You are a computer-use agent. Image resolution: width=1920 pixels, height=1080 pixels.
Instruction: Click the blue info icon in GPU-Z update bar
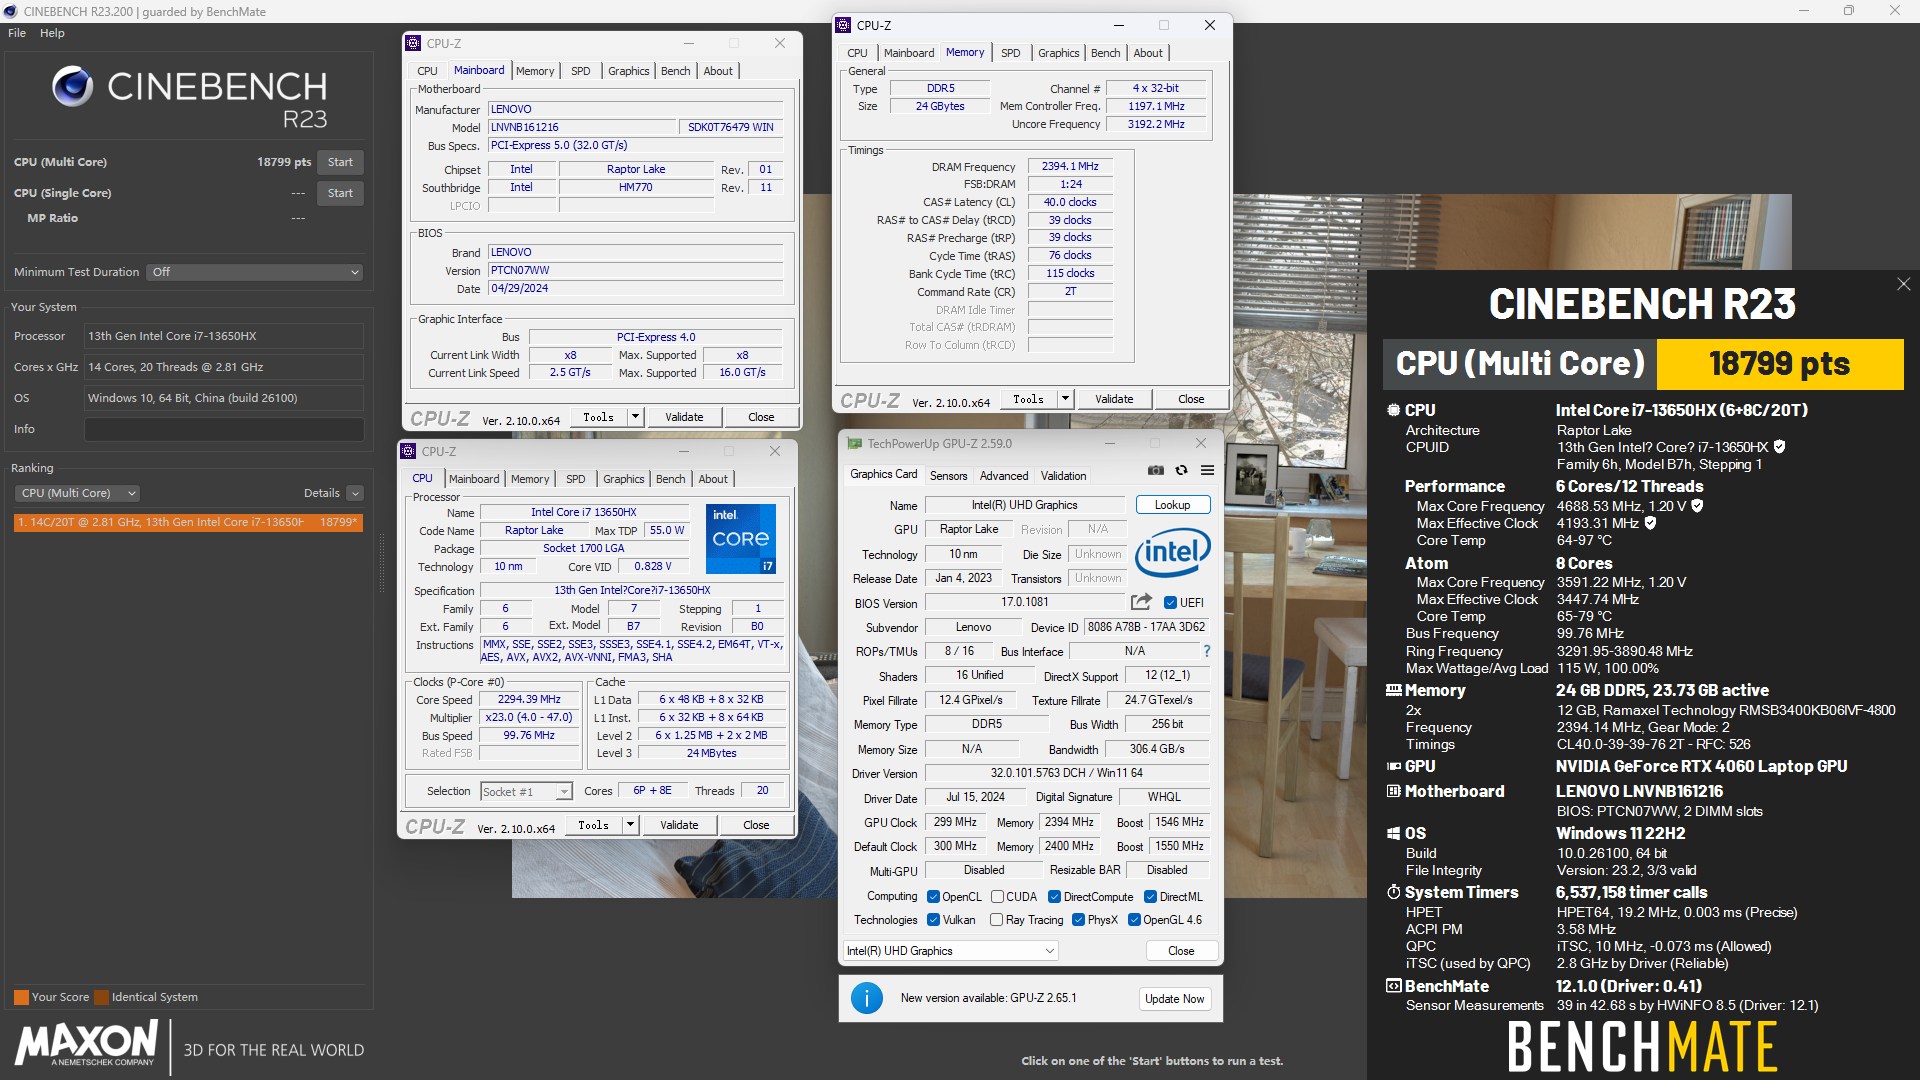point(866,998)
